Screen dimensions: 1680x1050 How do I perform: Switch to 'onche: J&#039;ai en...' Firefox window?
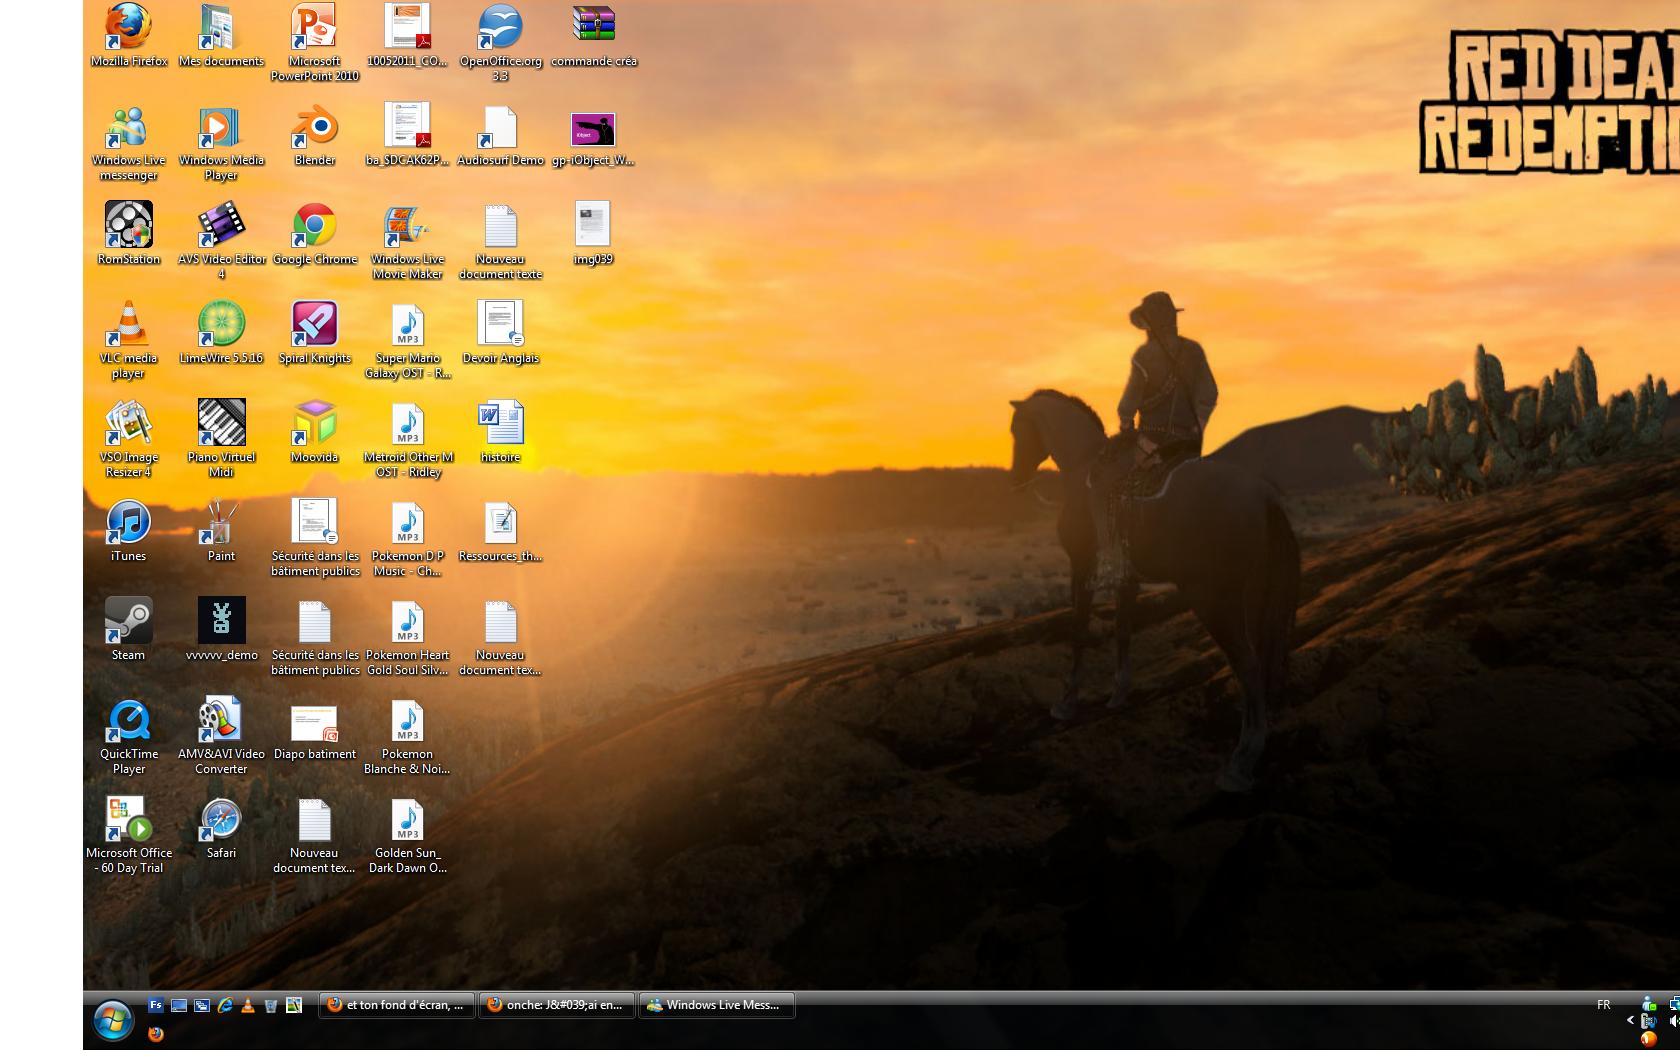point(557,1005)
